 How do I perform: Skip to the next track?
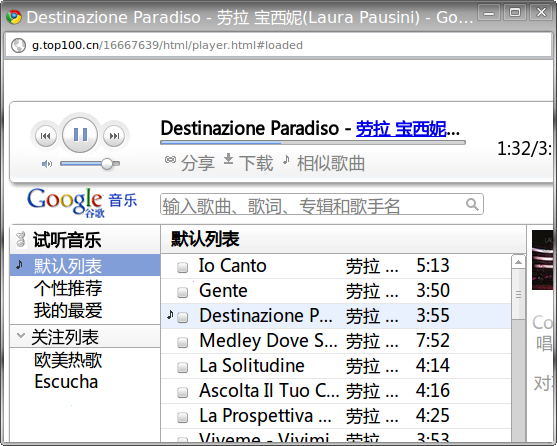pyautogui.click(x=114, y=136)
